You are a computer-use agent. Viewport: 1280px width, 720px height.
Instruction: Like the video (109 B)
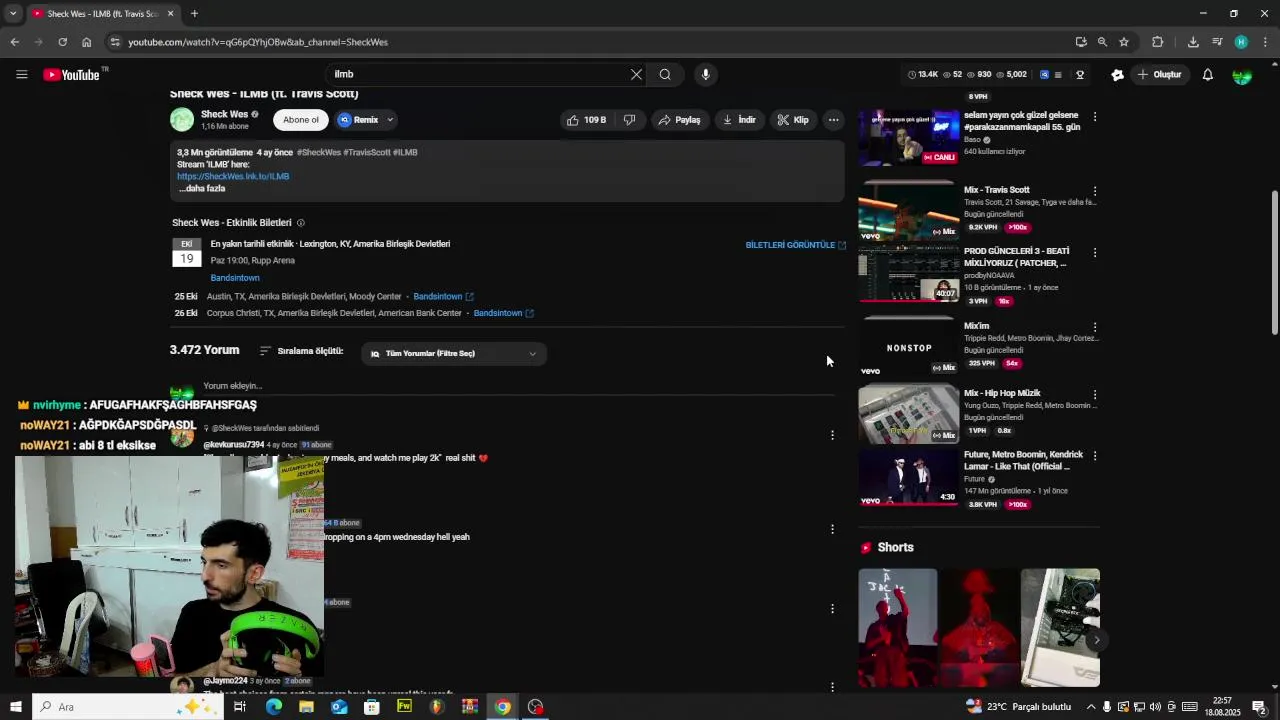(587, 120)
